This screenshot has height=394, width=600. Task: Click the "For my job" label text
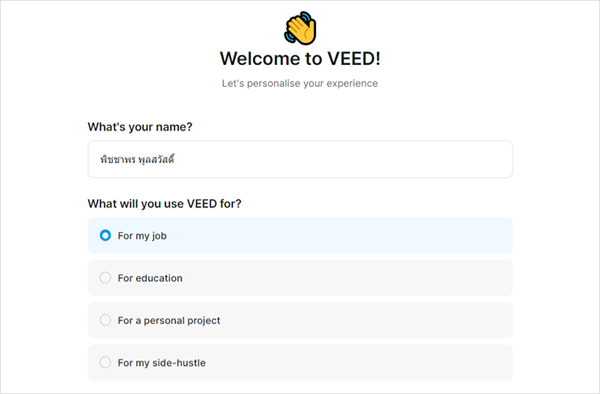142,236
